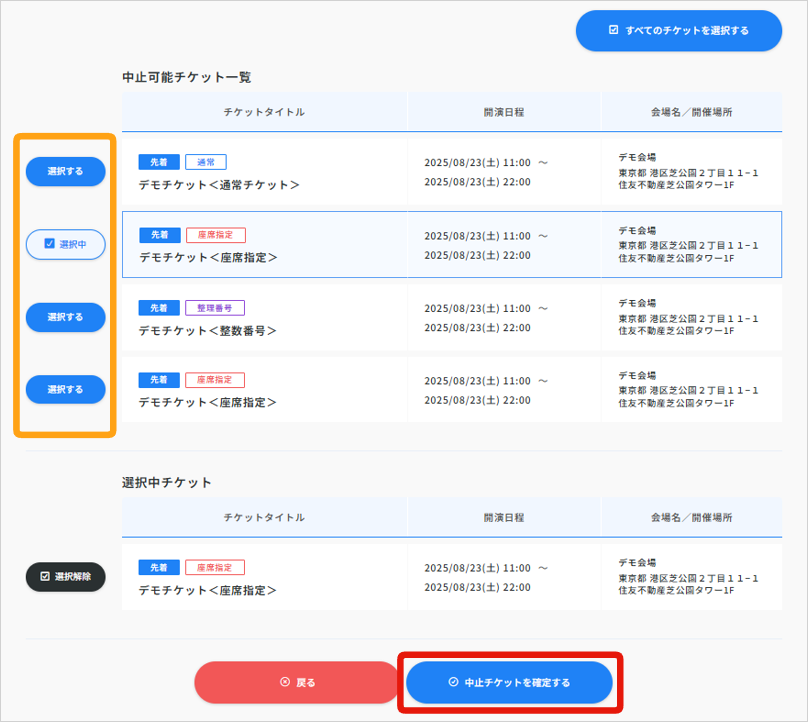
Task: Click the 座席指定 tag in the highlighted row
Action: point(215,235)
